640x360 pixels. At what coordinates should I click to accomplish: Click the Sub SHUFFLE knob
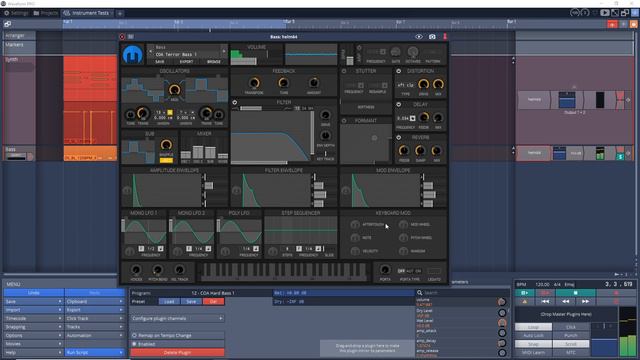point(166,145)
